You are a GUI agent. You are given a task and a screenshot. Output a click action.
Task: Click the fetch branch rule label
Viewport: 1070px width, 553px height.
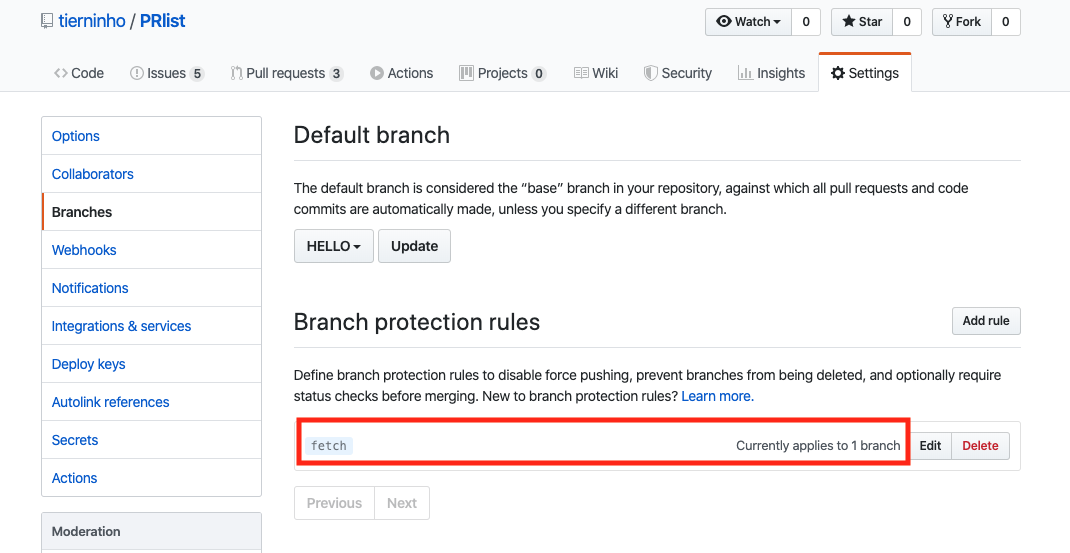pos(329,446)
